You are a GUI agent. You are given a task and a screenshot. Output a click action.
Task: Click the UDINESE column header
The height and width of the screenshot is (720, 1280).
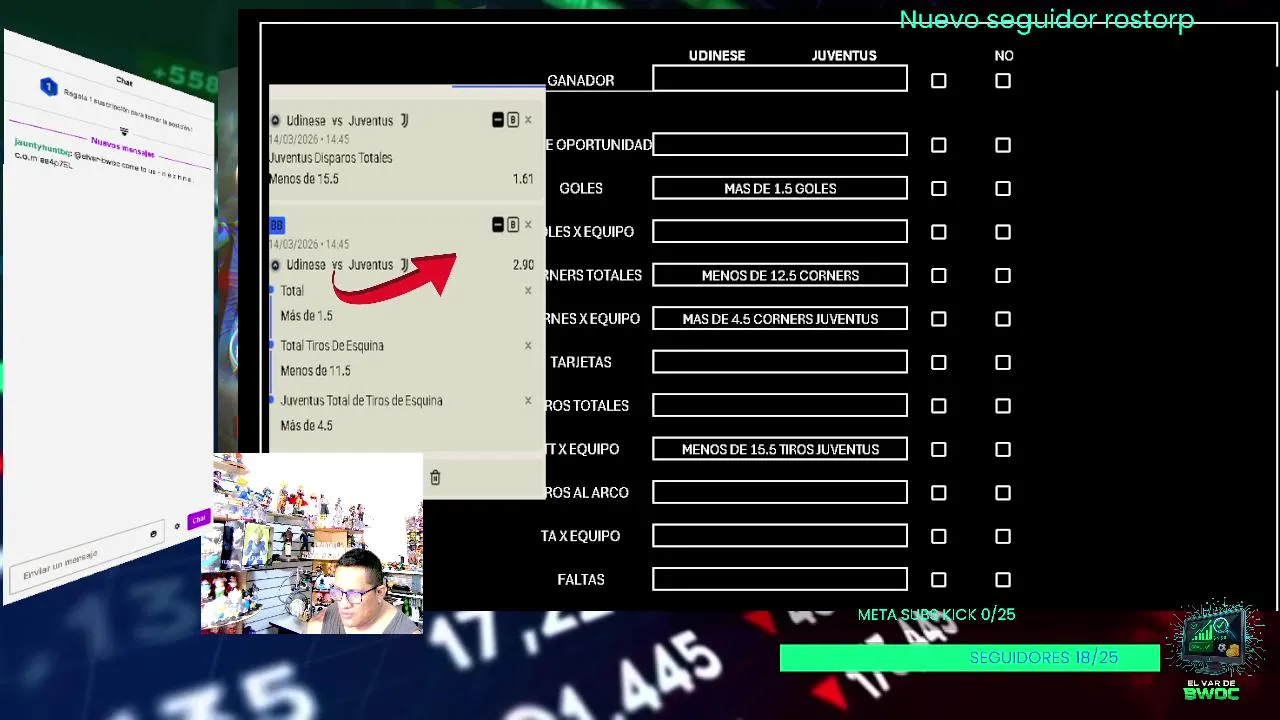point(717,56)
